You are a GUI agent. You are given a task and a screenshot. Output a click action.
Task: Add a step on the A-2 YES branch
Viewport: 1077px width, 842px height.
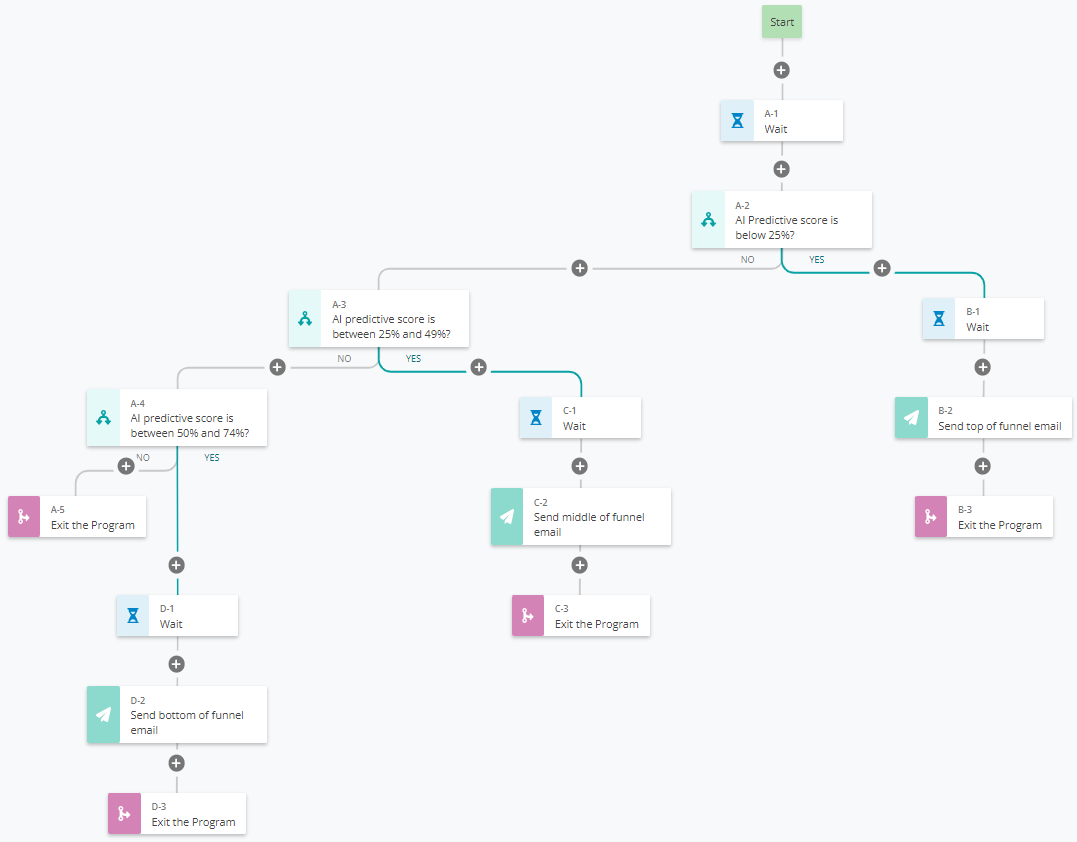click(882, 269)
